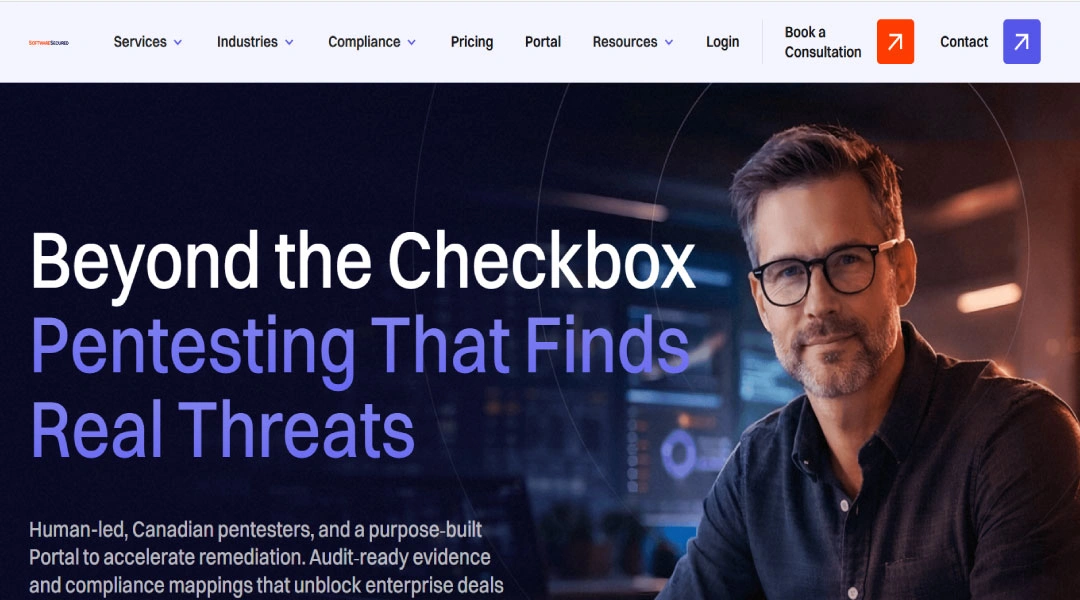Open the Industries menu item

point(247,42)
